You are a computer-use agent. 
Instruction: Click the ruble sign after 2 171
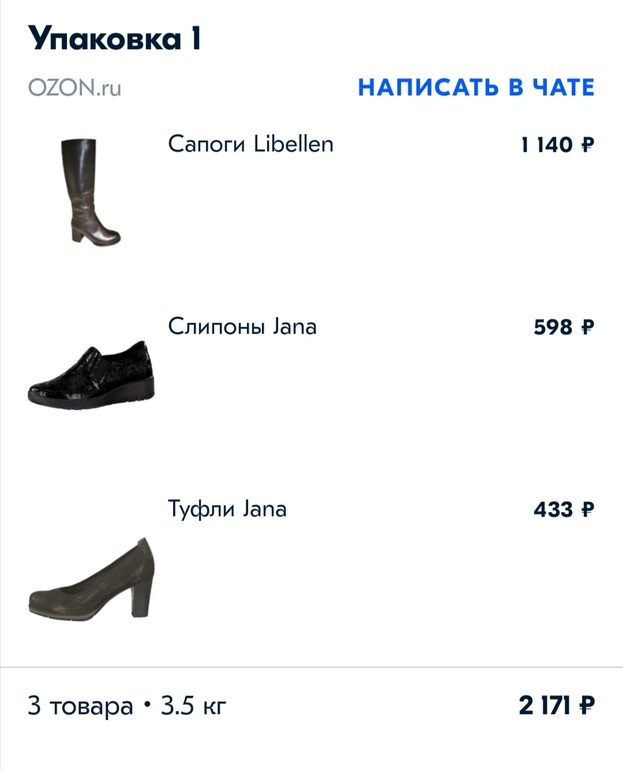click(588, 707)
